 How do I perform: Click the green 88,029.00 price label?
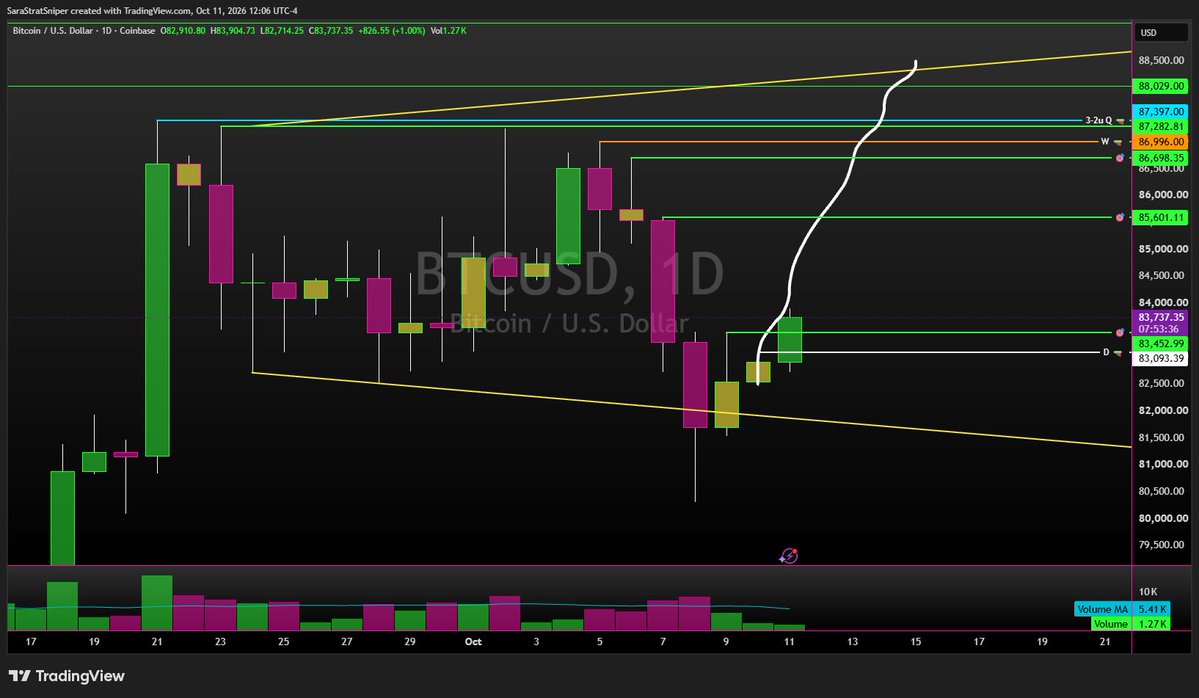1161,86
